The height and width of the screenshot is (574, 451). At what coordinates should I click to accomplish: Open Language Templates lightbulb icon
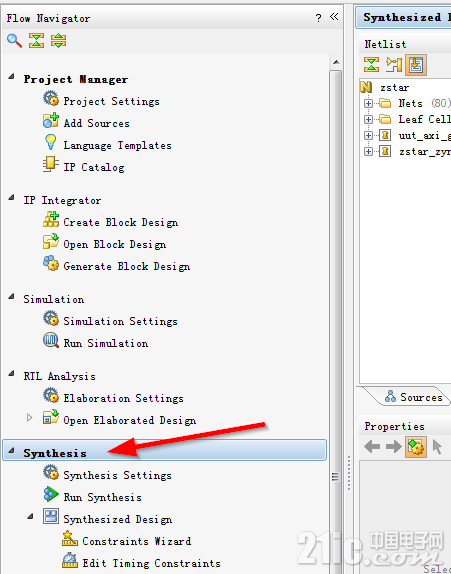point(51,142)
